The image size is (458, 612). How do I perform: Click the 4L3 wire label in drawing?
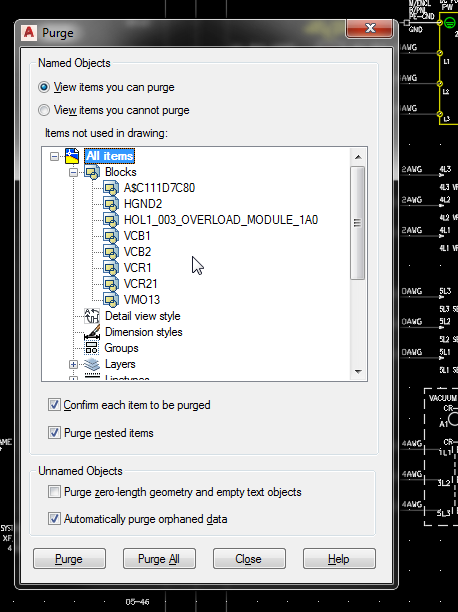[445, 169]
